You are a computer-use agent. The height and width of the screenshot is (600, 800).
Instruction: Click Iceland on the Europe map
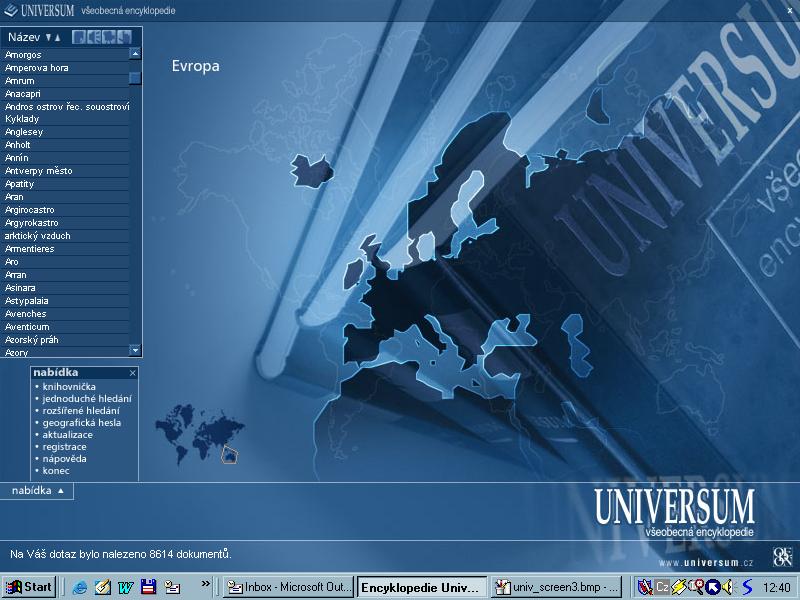coord(311,171)
